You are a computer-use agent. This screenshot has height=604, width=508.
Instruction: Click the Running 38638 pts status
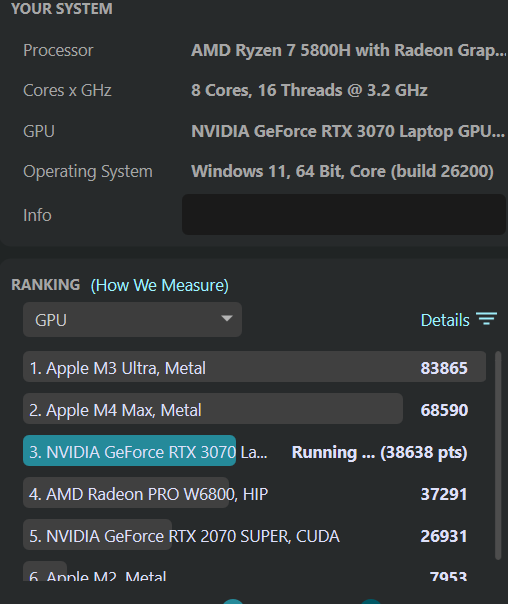click(x=379, y=452)
